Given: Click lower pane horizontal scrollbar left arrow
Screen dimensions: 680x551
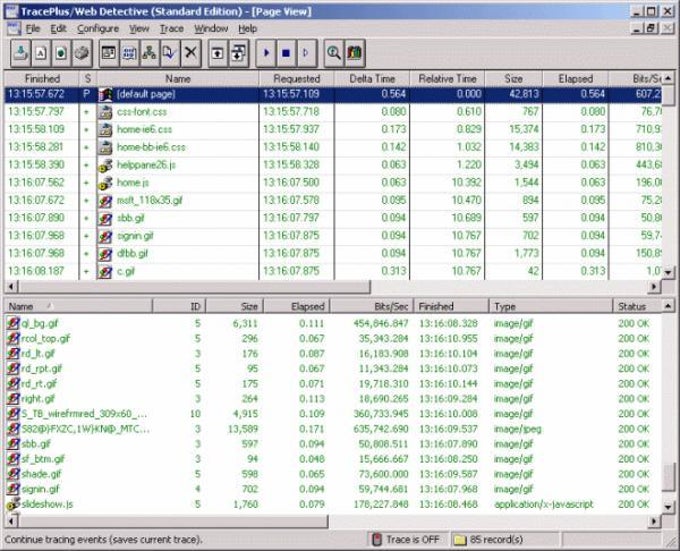Looking at the screenshot, I should 11,520.
